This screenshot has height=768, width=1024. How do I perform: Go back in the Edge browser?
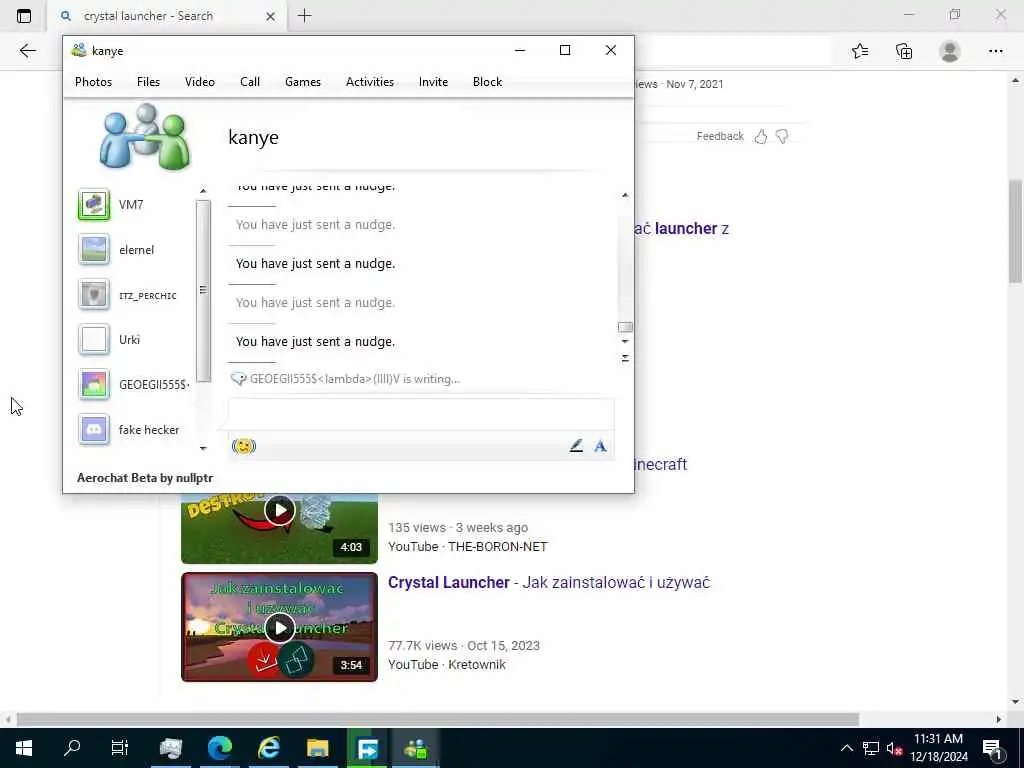(27, 51)
